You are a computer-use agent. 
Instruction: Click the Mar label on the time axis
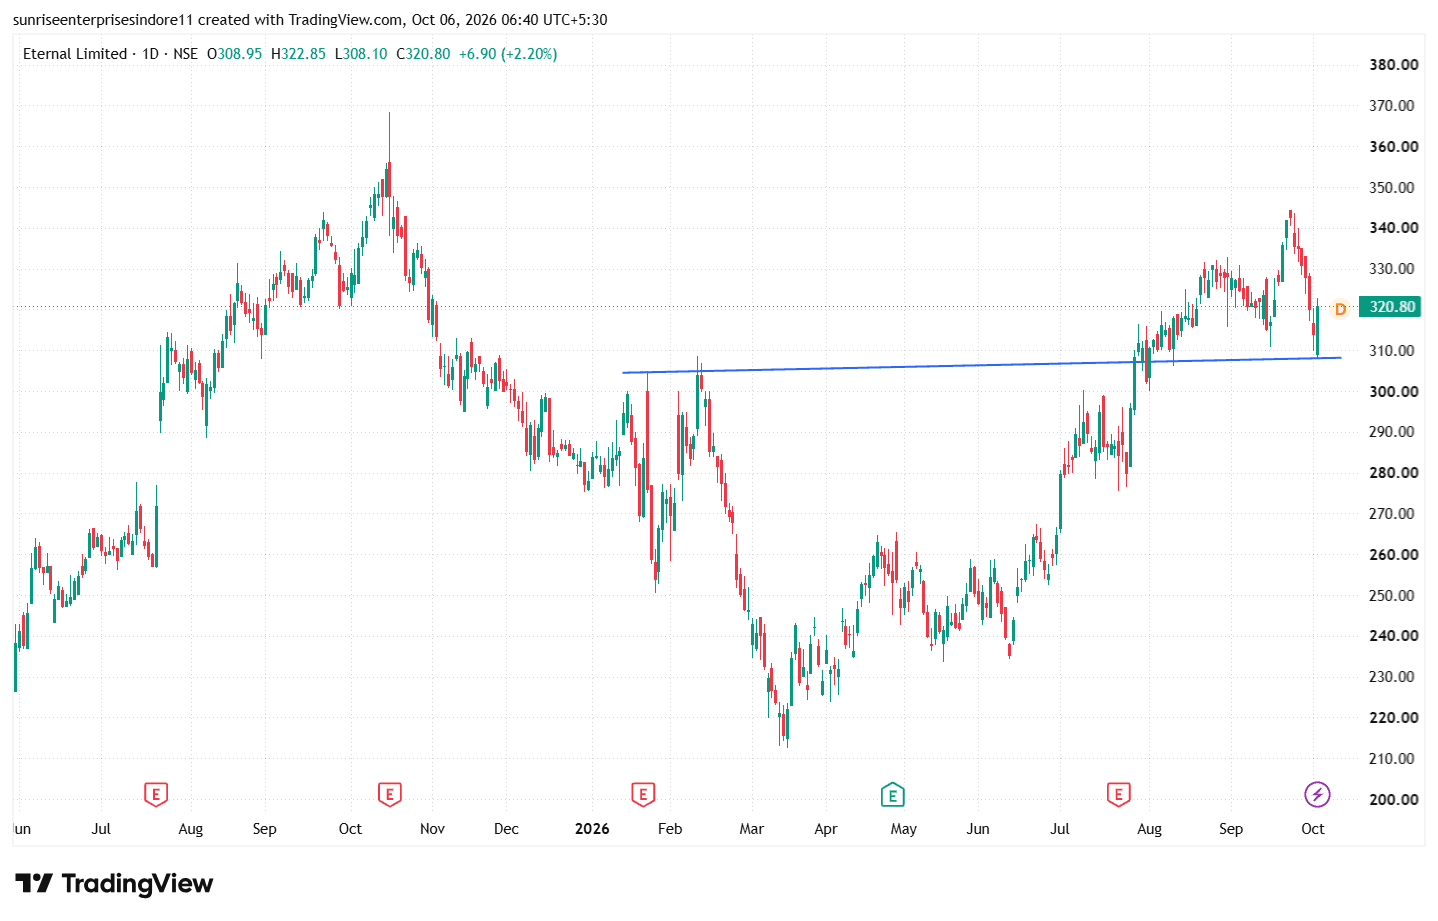click(x=751, y=829)
